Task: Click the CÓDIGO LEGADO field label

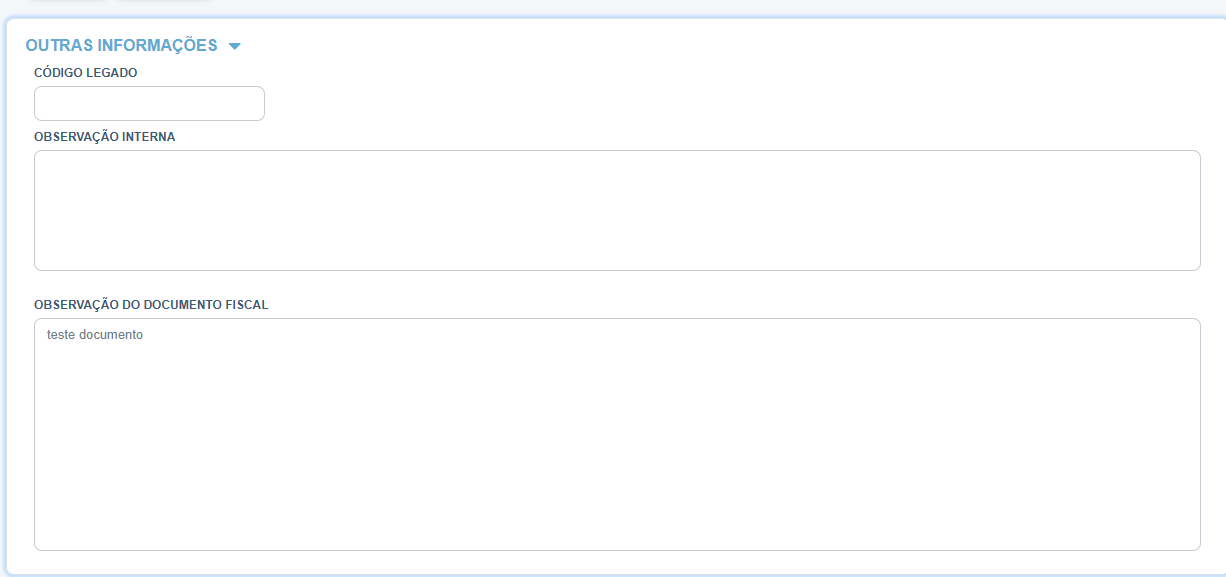Action: click(x=86, y=73)
